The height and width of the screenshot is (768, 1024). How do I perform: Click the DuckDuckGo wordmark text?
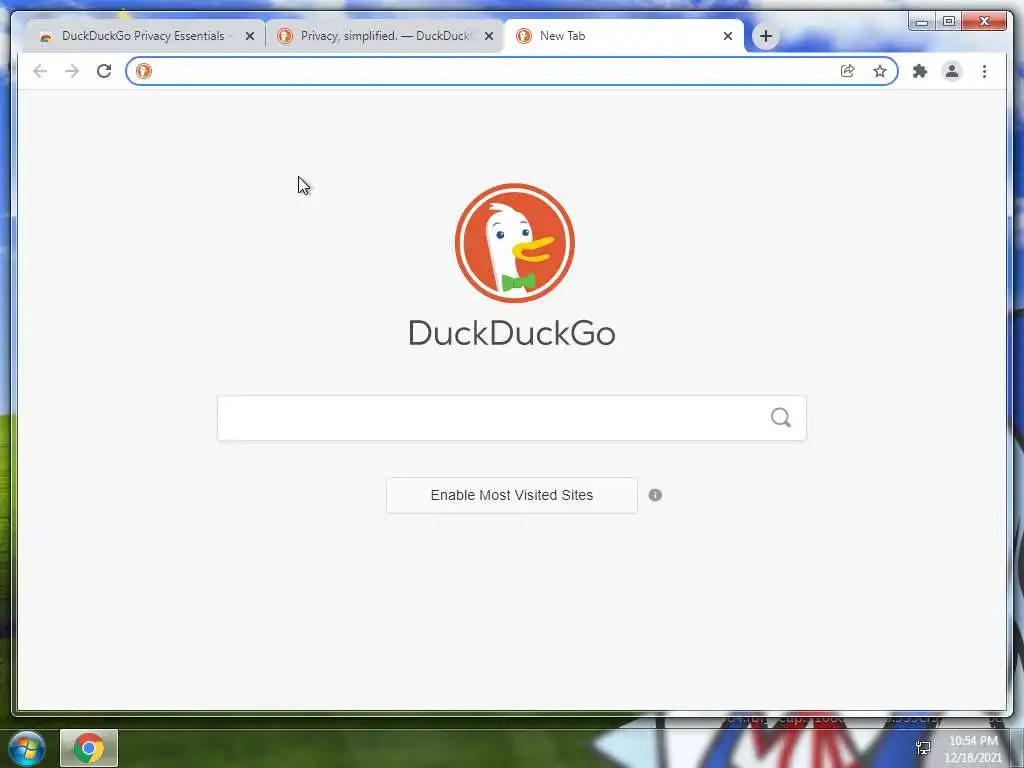(511, 333)
